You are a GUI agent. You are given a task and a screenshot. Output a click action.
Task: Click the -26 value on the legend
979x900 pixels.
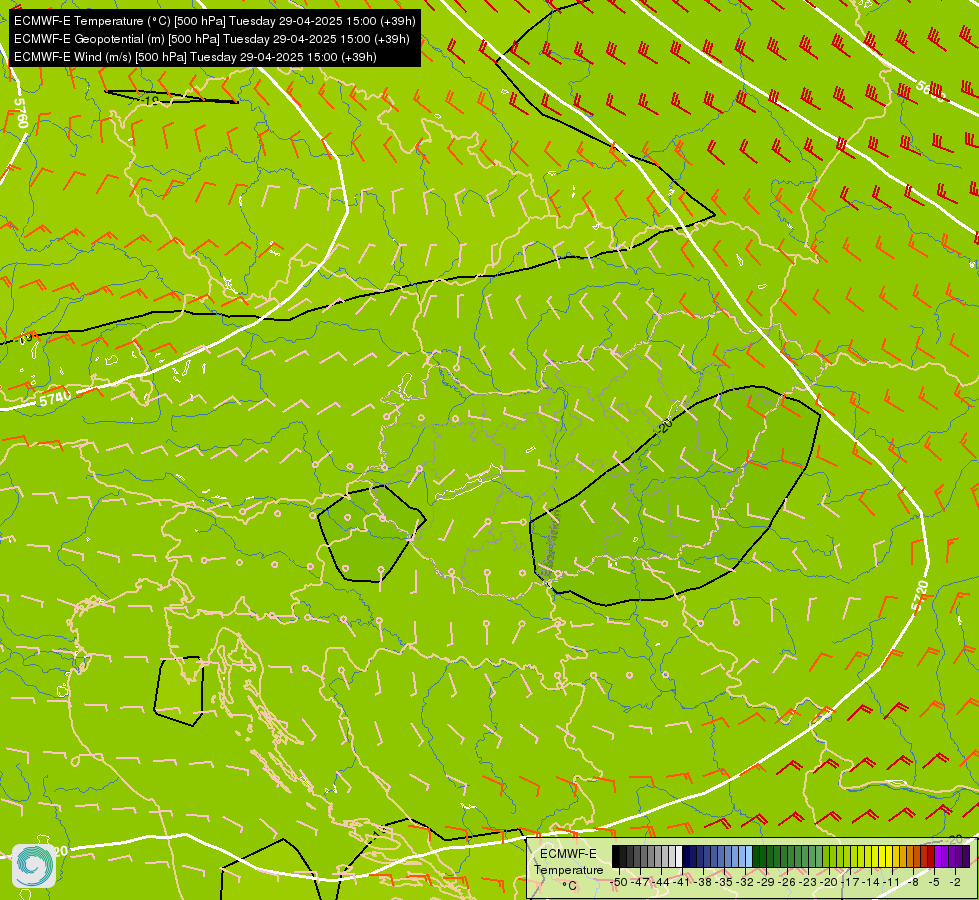(x=787, y=882)
